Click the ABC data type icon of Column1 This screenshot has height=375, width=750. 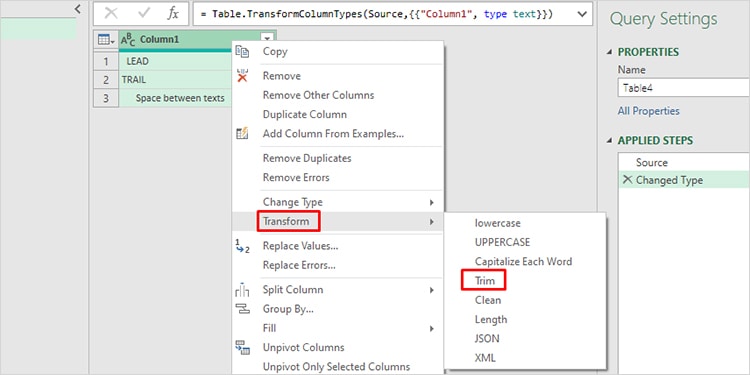[x=128, y=40]
